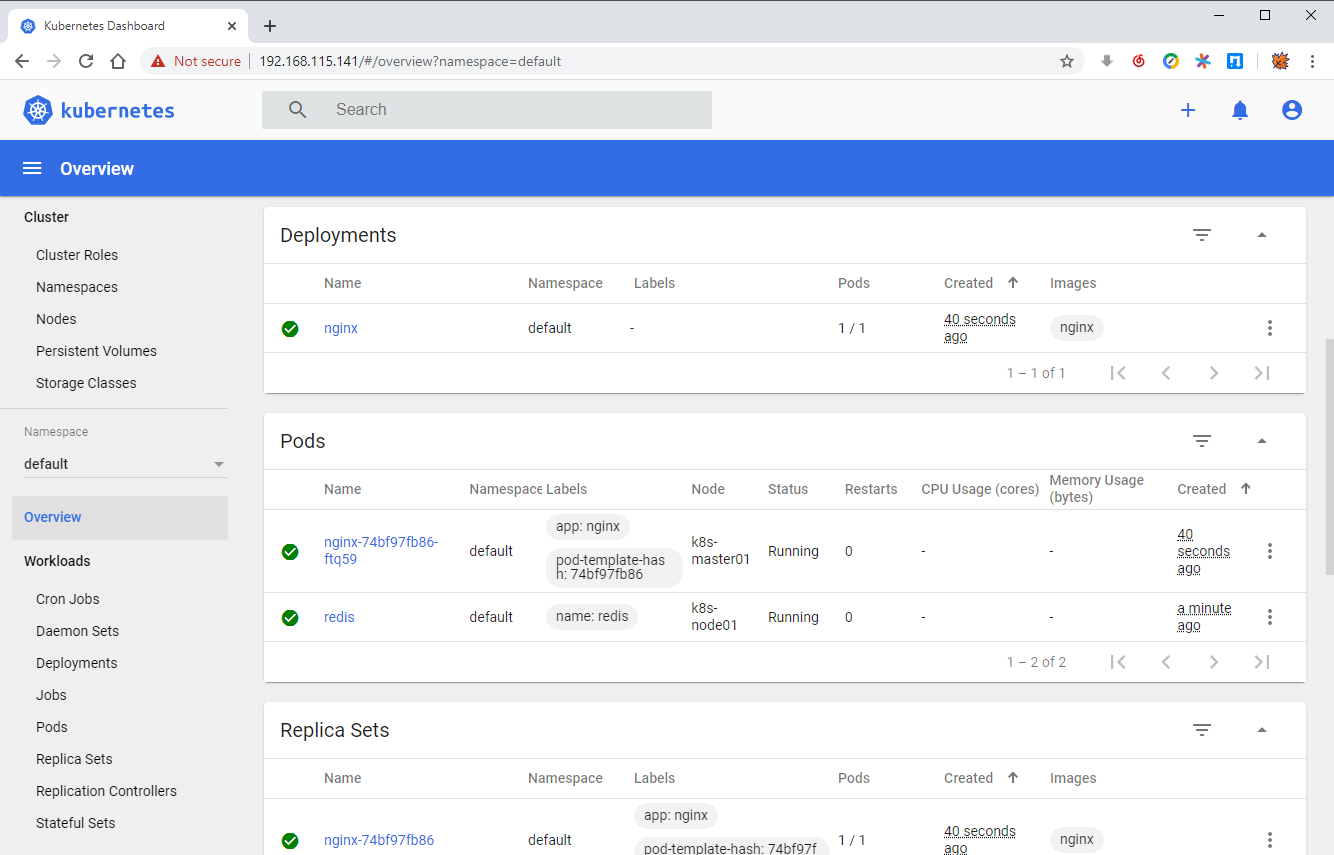Image resolution: width=1334 pixels, height=855 pixels.
Task: Filter the Deployments list
Action: pos(1202,235)
